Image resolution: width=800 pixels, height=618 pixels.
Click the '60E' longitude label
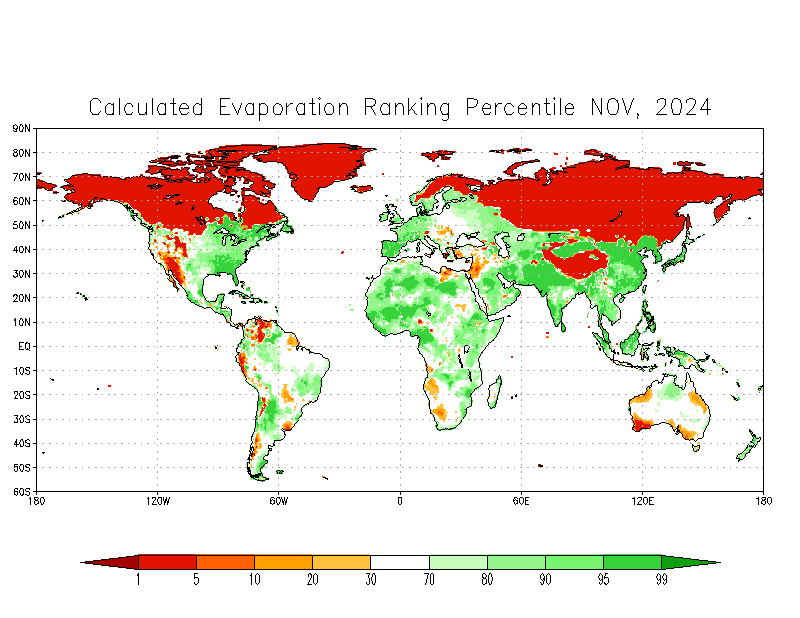[521, 501]
